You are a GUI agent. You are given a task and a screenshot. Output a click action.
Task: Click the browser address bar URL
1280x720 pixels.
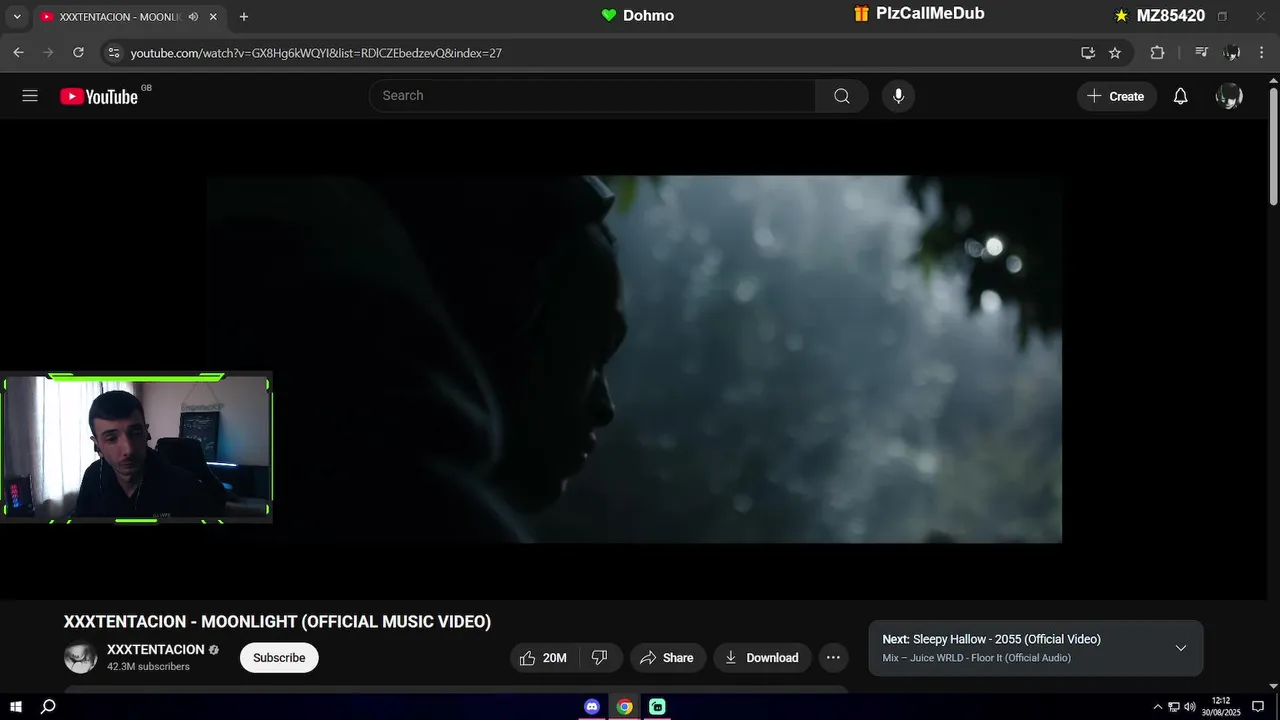coord(316,53)
